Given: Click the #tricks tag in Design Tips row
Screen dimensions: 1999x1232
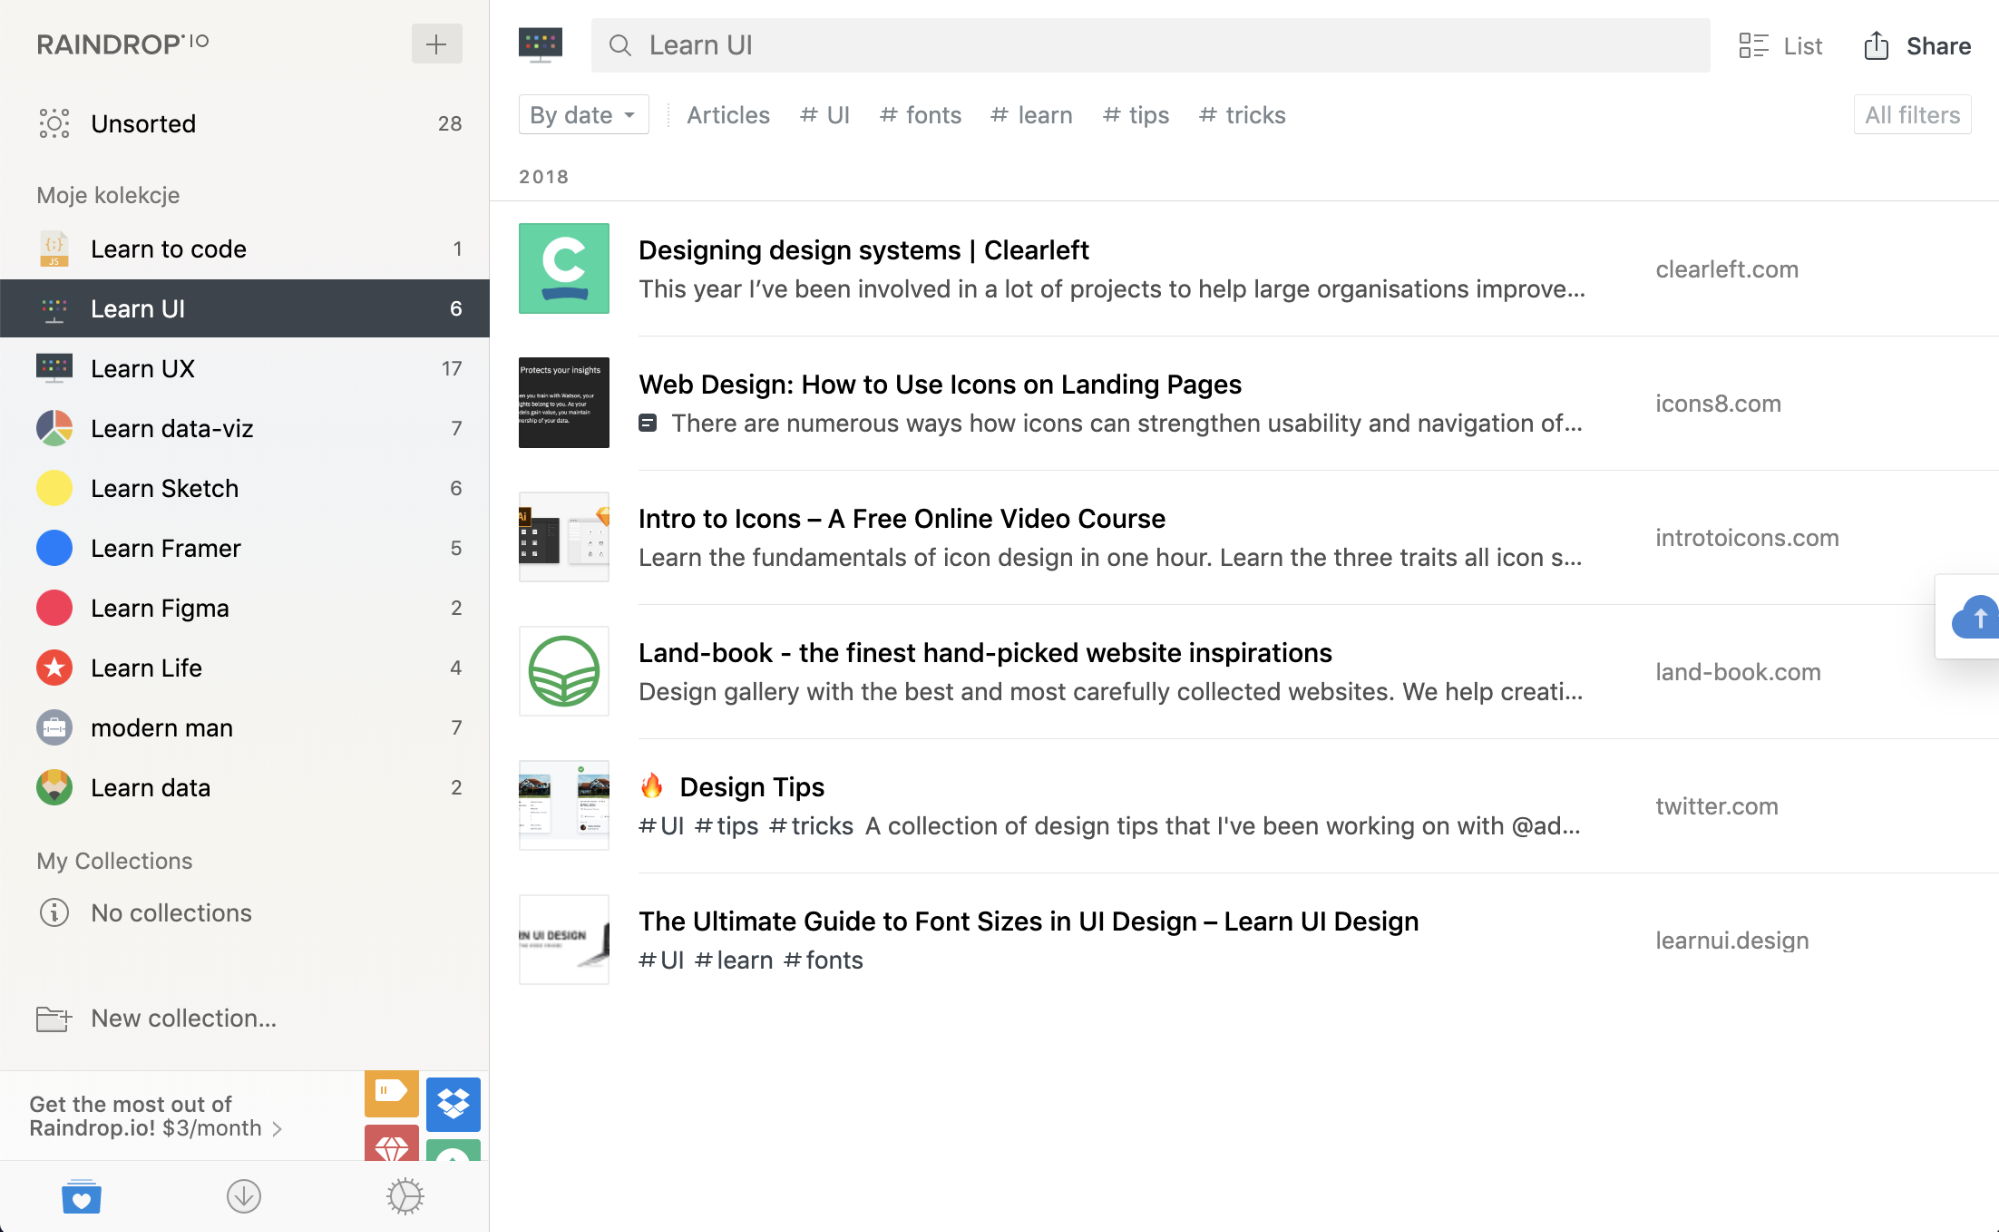Looking at the screenshot, I should tap(811, 826).
